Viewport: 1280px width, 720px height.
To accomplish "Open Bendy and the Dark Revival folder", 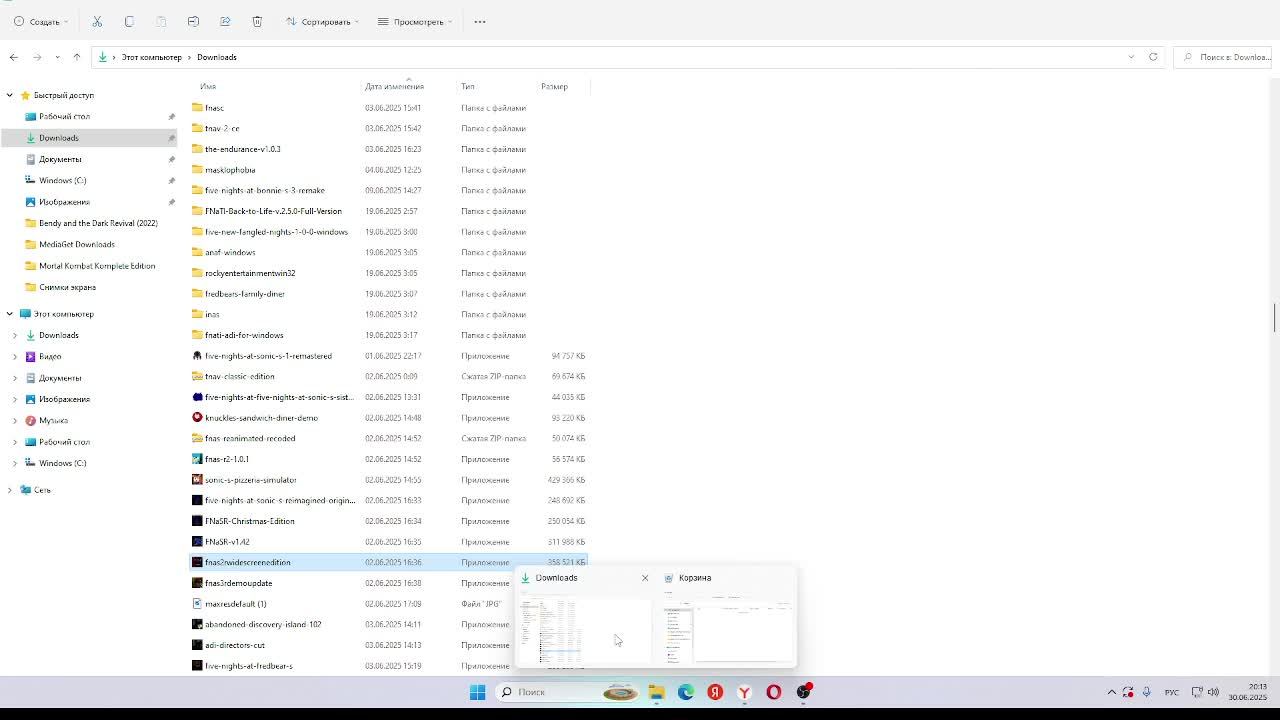I will (x=98, y=223).
